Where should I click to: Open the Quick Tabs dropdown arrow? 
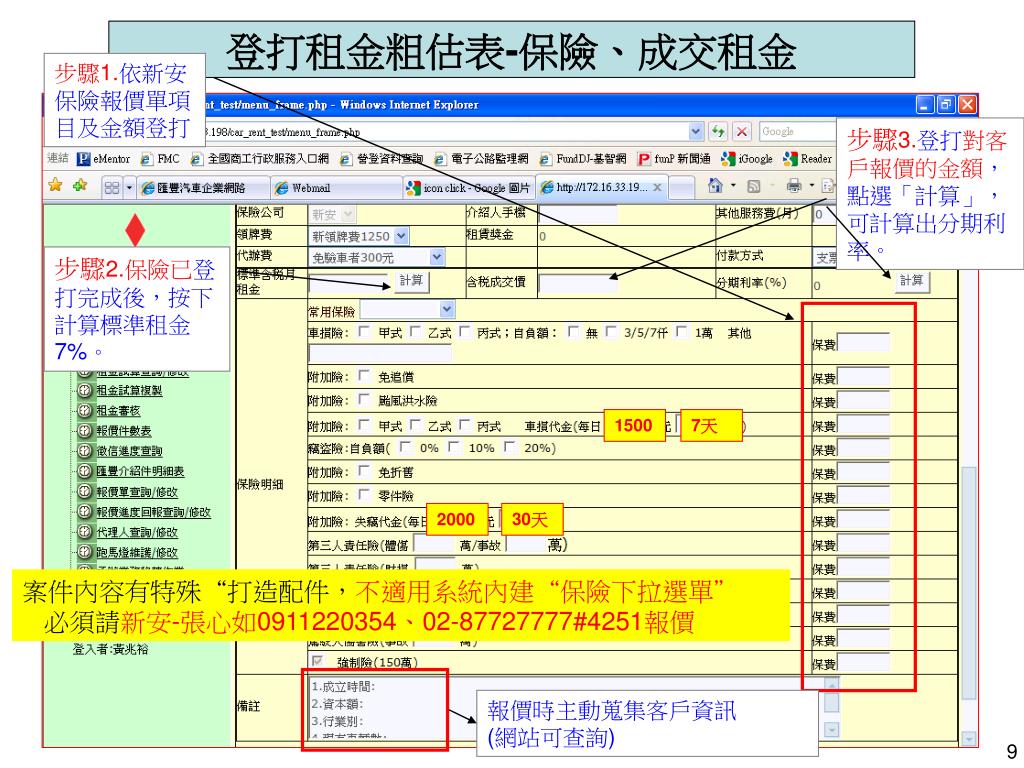click(x=129, y=188)
